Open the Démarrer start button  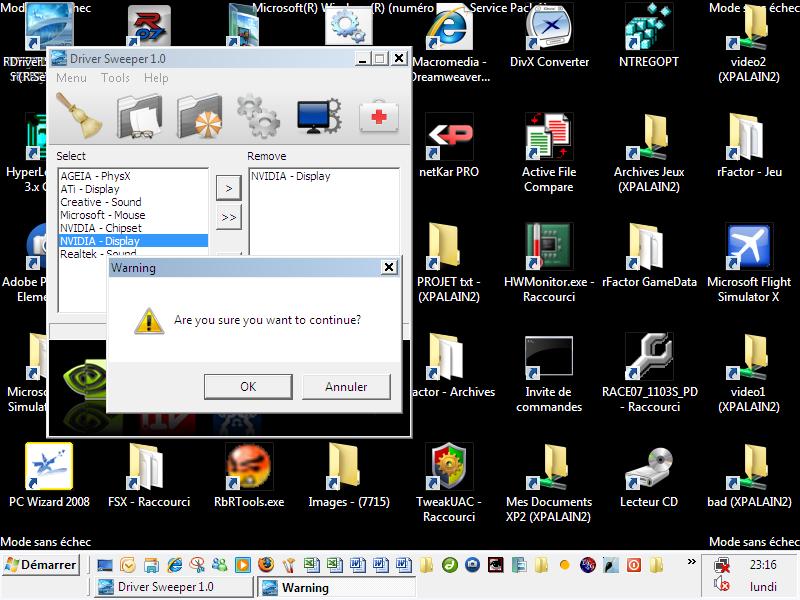pyautogui.click(x=41, y=565)
